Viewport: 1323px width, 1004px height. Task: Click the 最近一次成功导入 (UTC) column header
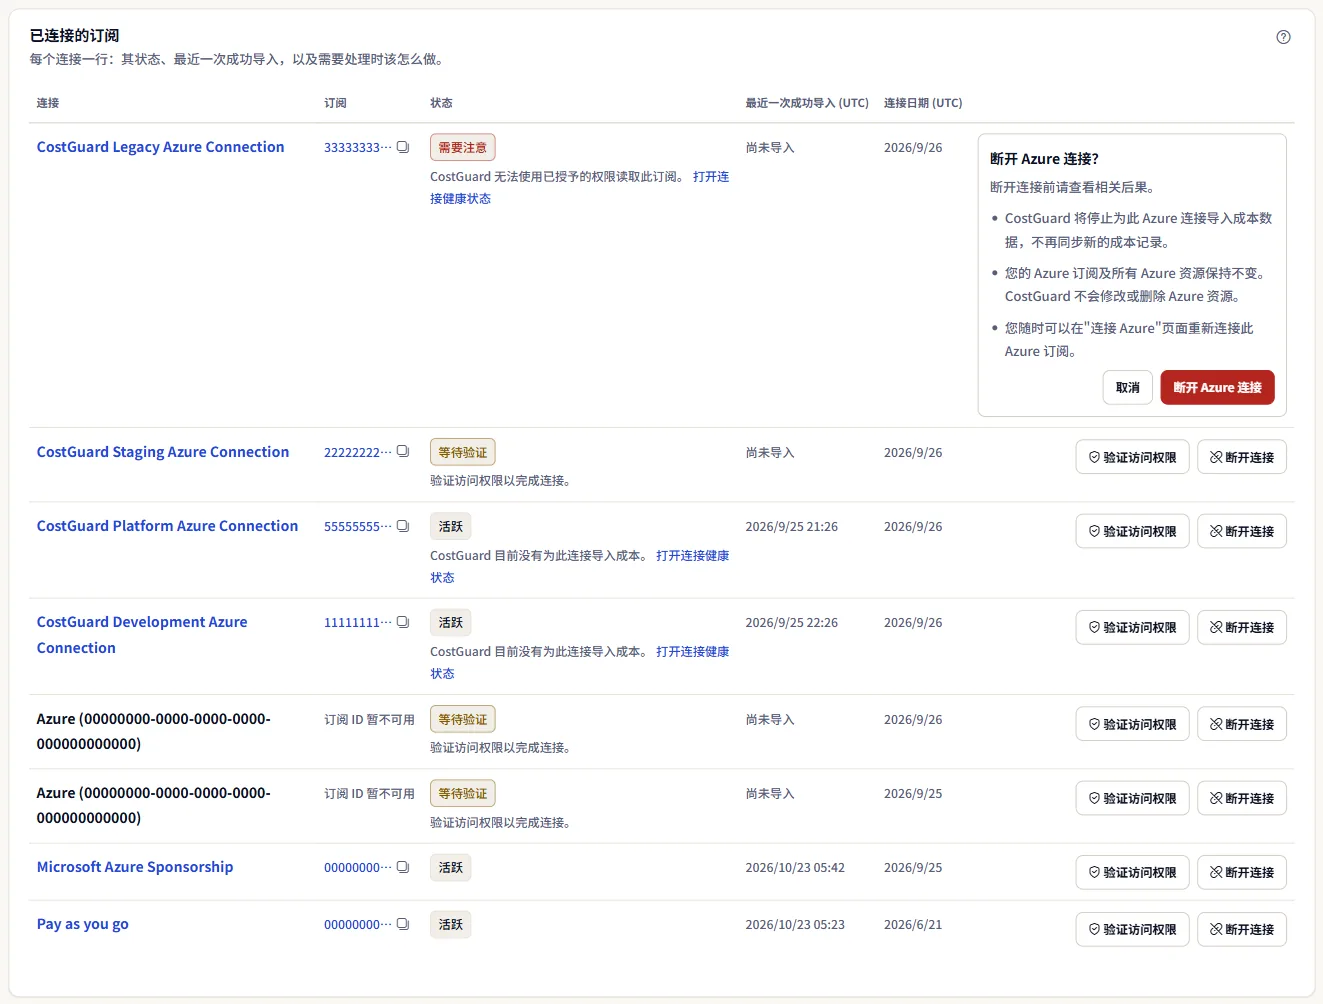click(807, 103)
